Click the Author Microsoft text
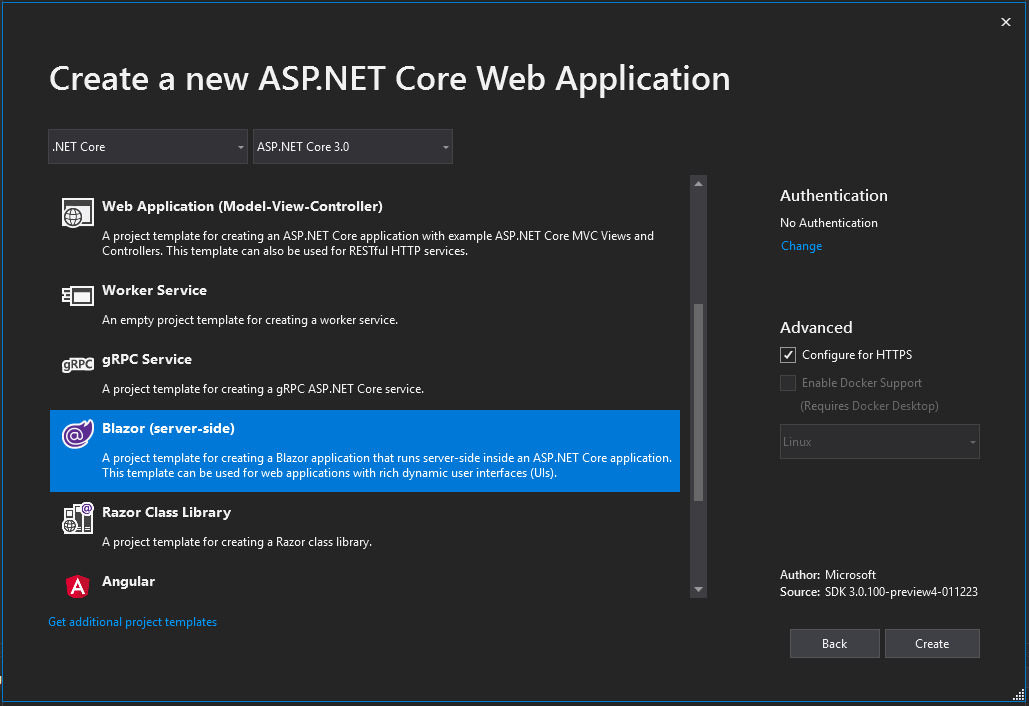1029x706 pixels. (x=828, y=575)
